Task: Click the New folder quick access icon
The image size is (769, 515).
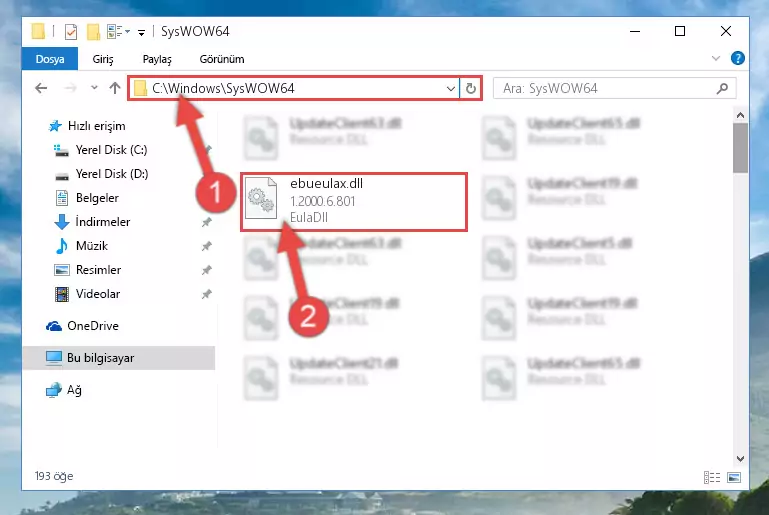Action: coord(93,32)
